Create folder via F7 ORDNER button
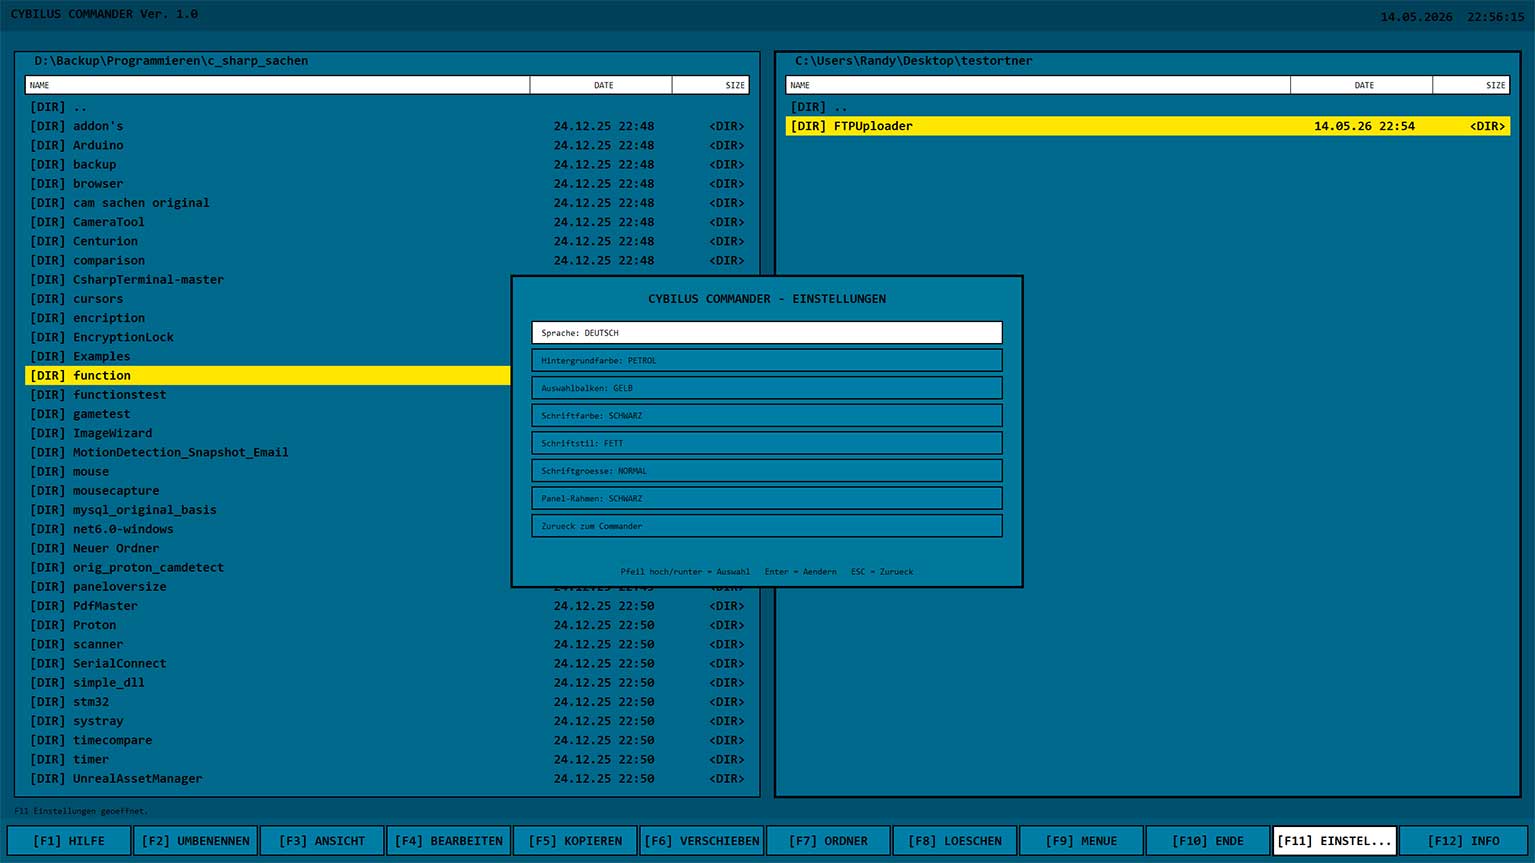The height and width of the screenshot is (863, 1535). point(828,841)
